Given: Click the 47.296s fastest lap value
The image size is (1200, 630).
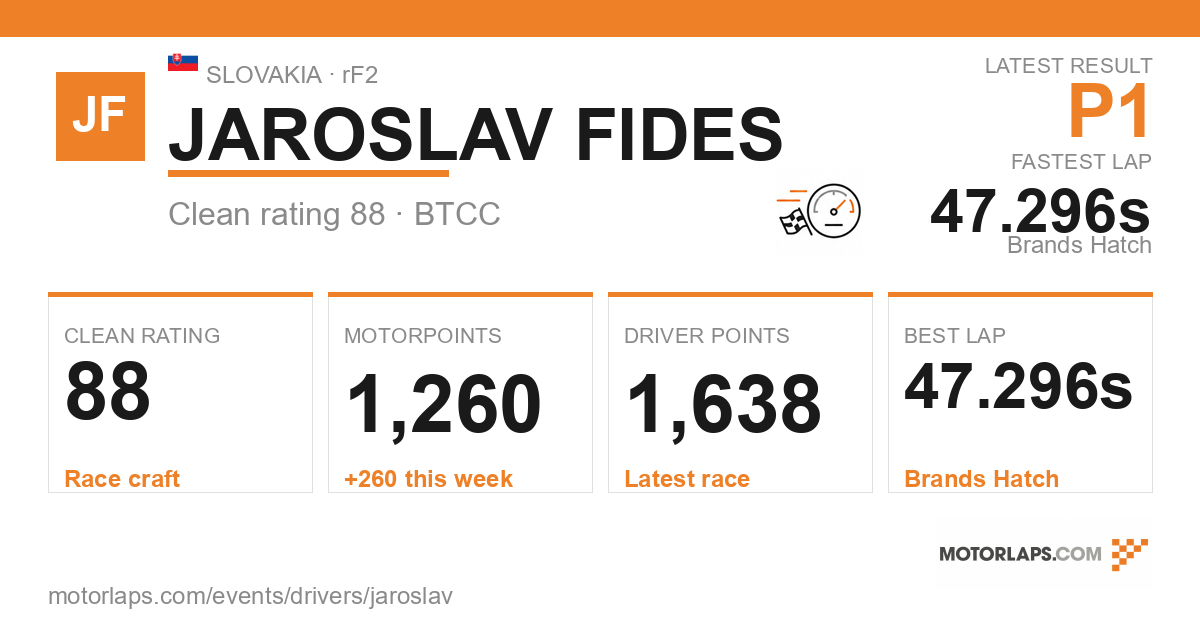Looking at the screenshot, I should tap(1040, 211).
